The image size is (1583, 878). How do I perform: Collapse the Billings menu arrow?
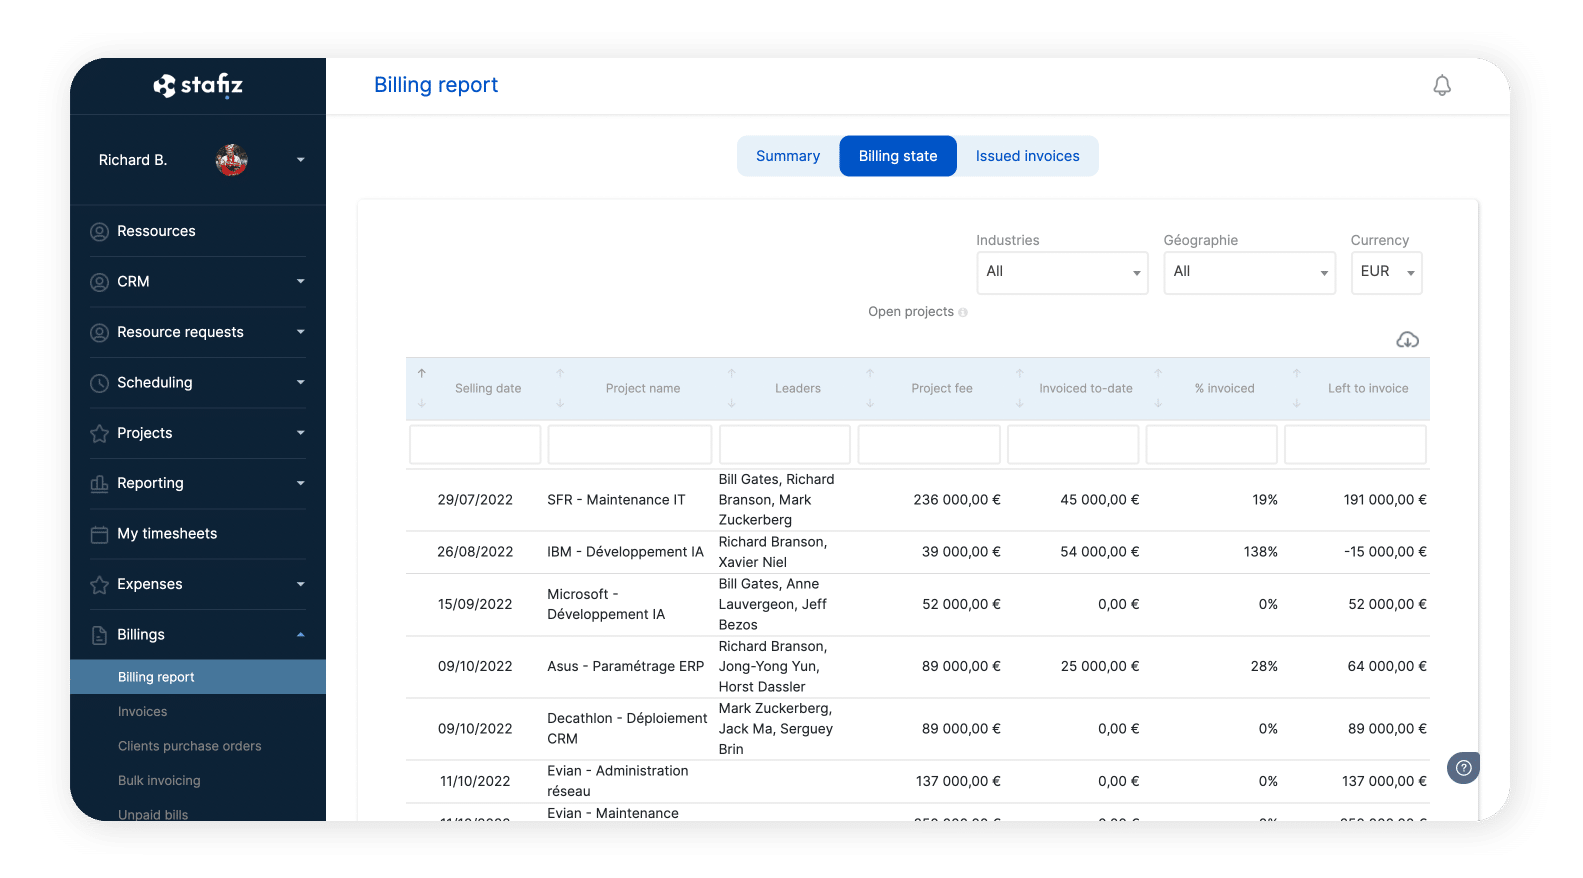point(300,635)
